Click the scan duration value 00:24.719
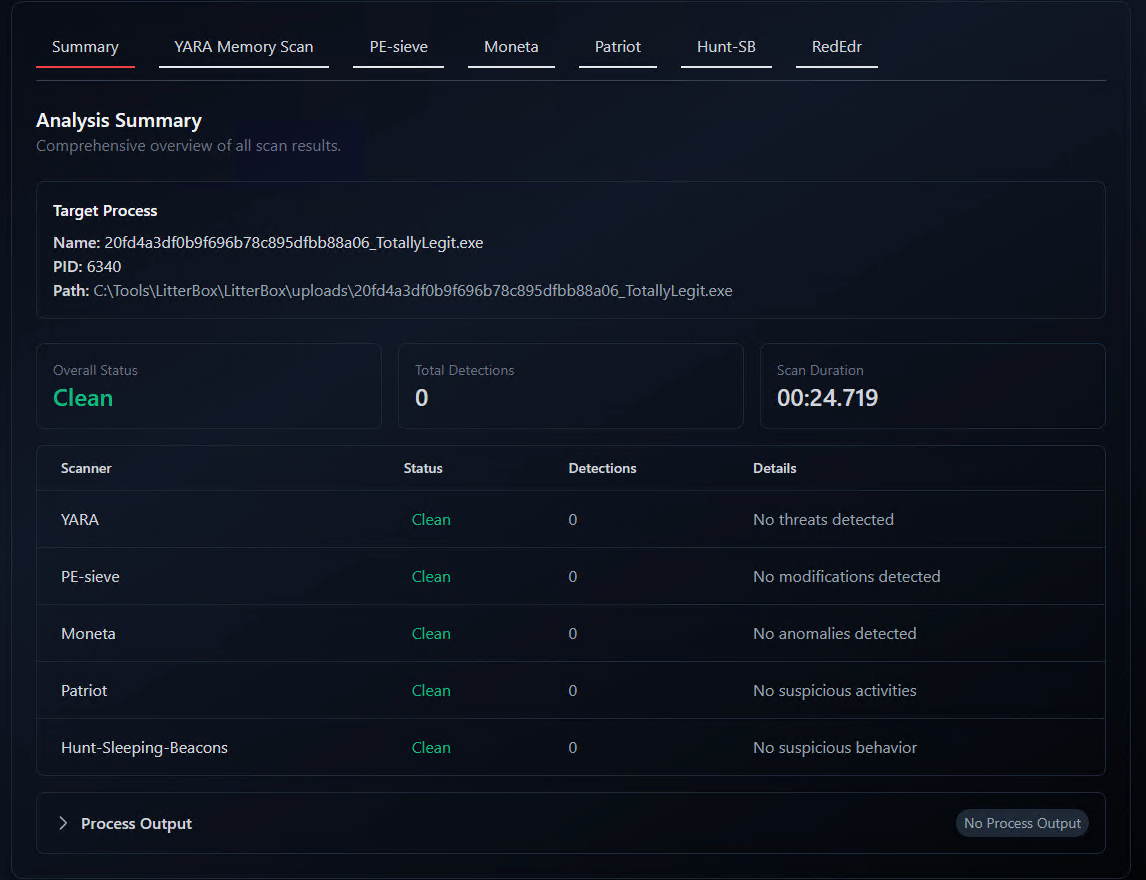 [827, 398]
